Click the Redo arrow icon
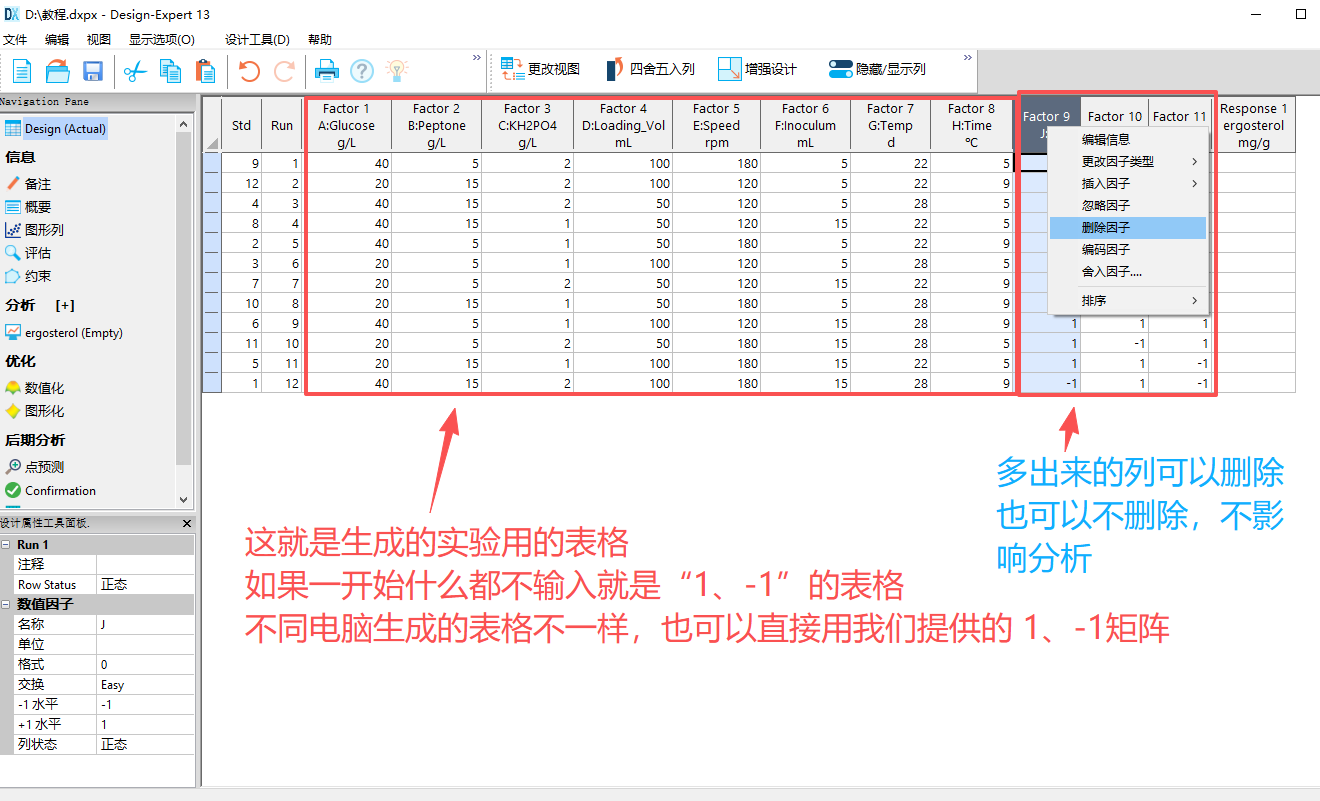 (284, 70)
